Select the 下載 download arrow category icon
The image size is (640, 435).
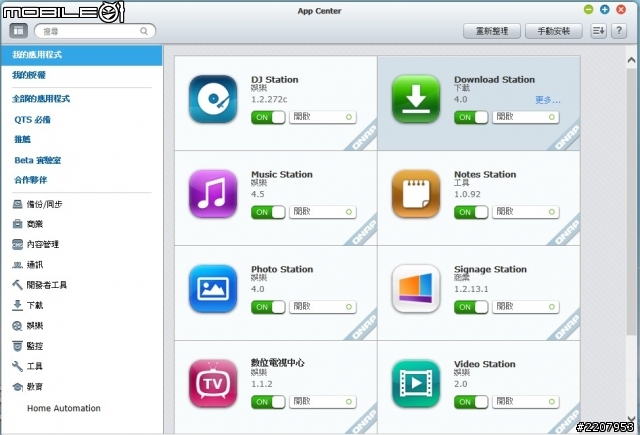[x=17, y=305]
